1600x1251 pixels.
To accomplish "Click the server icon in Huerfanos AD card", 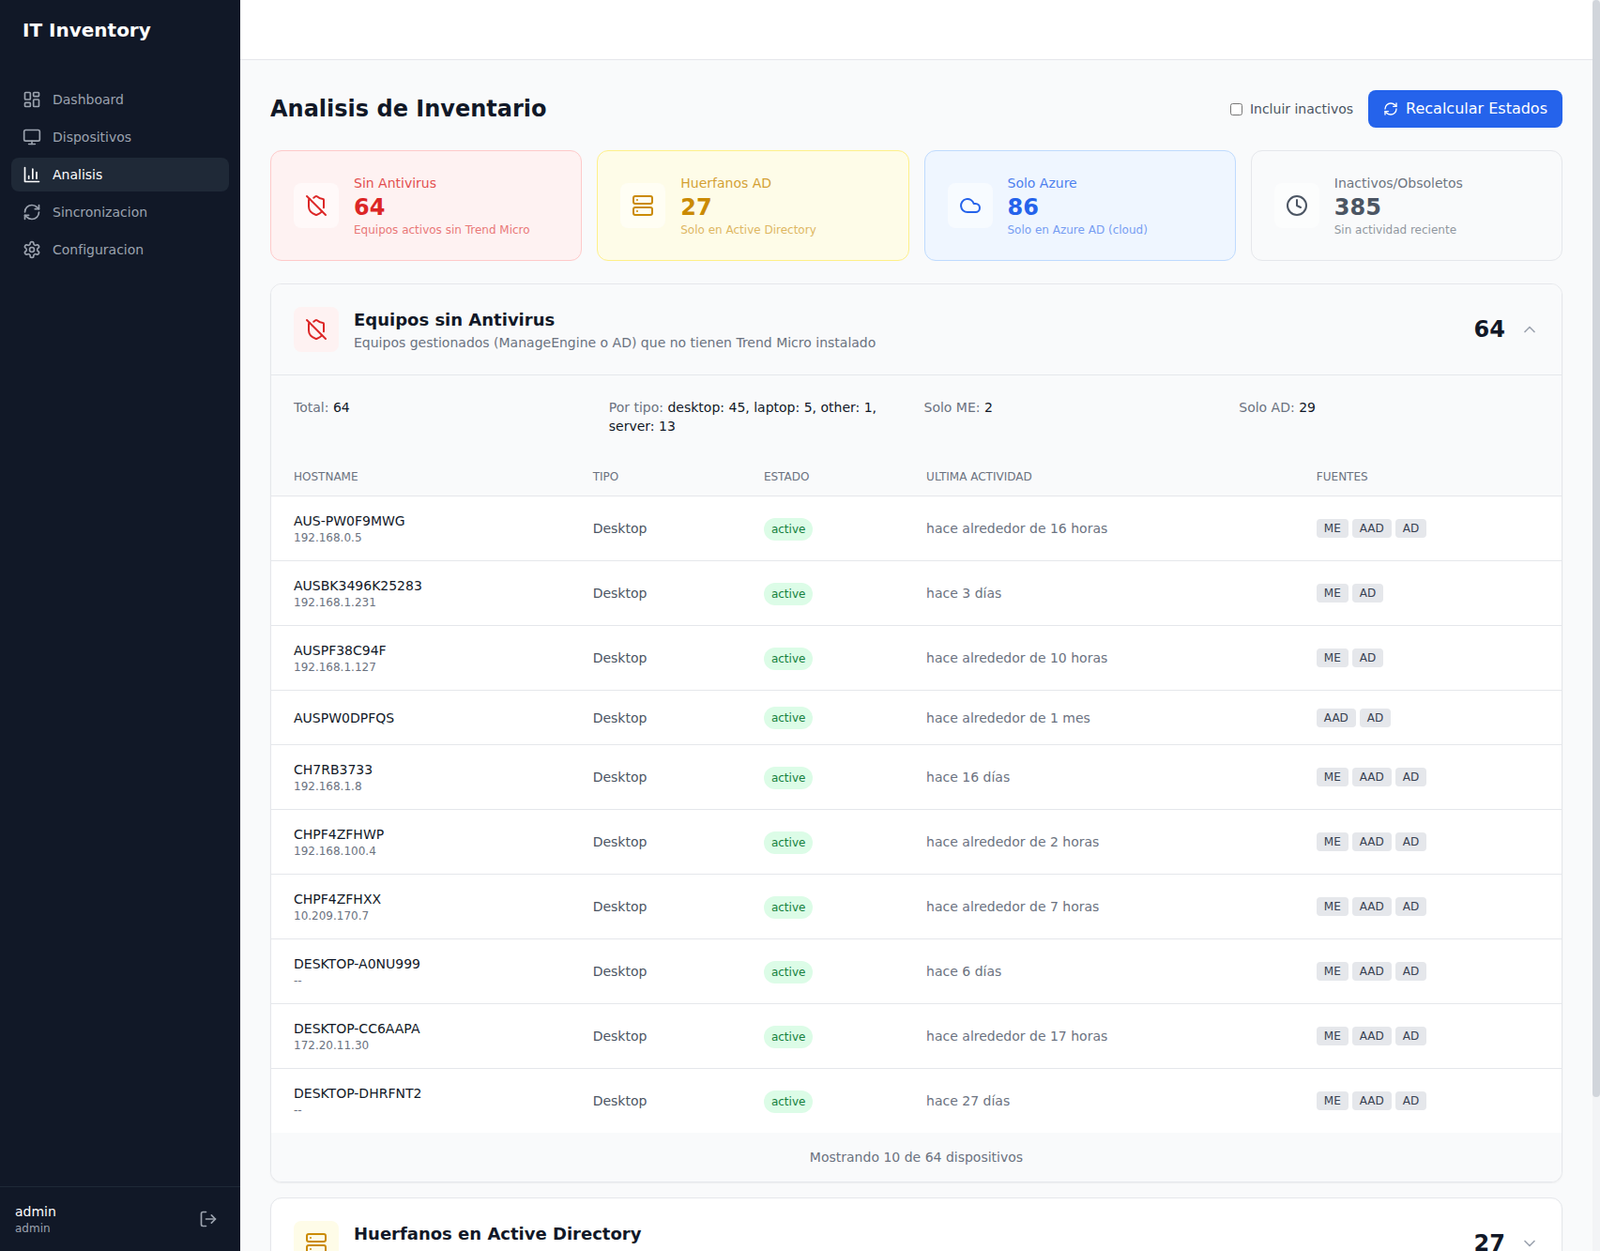I will tap(643, 206).
